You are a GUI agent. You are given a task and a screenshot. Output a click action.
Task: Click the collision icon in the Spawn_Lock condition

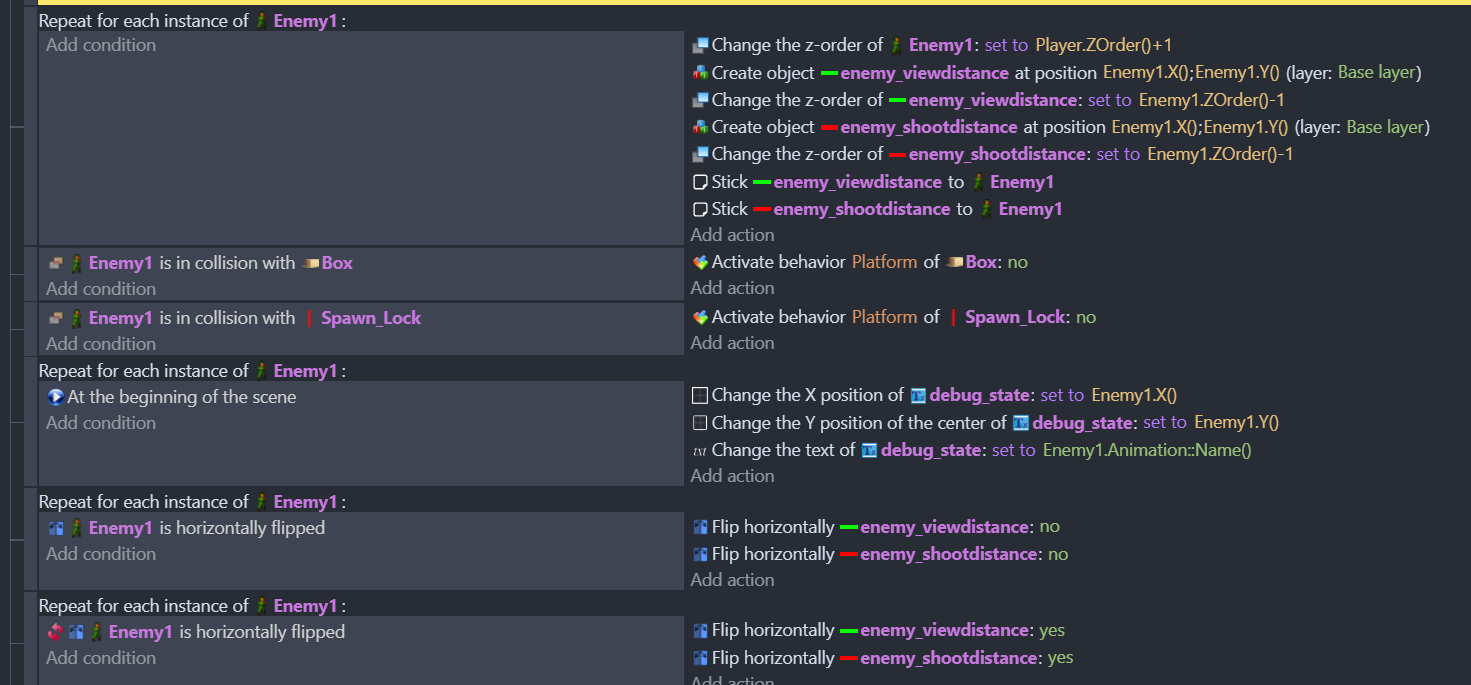pos(57,317)
